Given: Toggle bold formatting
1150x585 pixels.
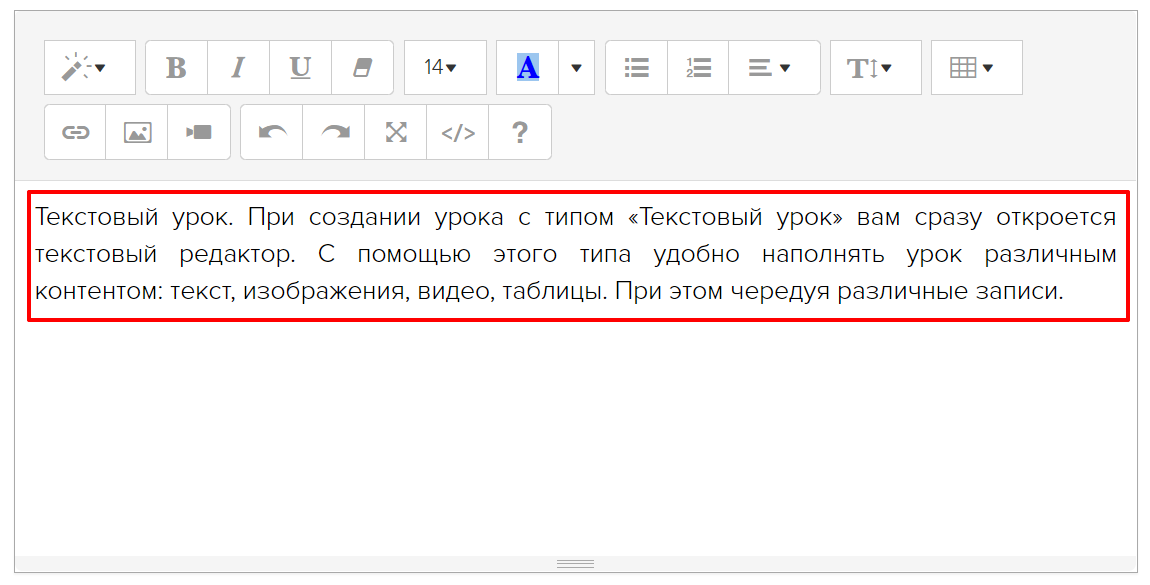Looking at the screenshot, I should point(176,68).
